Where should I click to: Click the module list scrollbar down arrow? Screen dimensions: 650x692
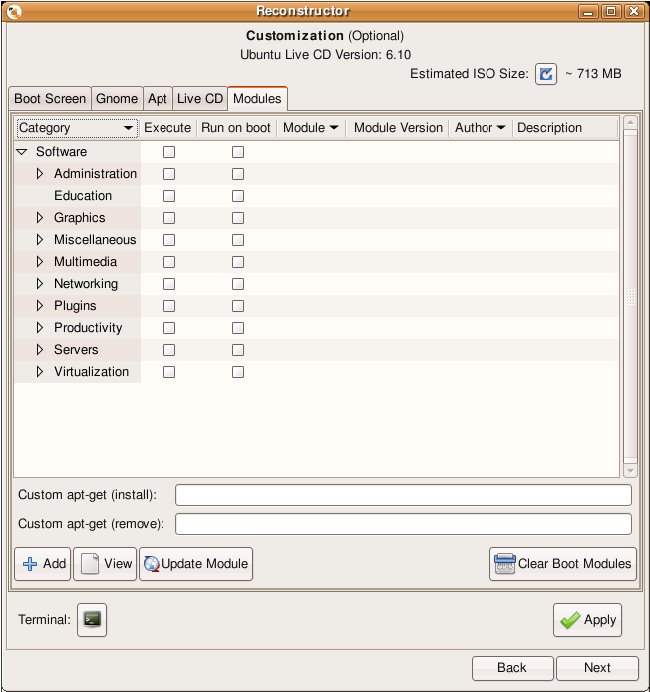(630, 471)
